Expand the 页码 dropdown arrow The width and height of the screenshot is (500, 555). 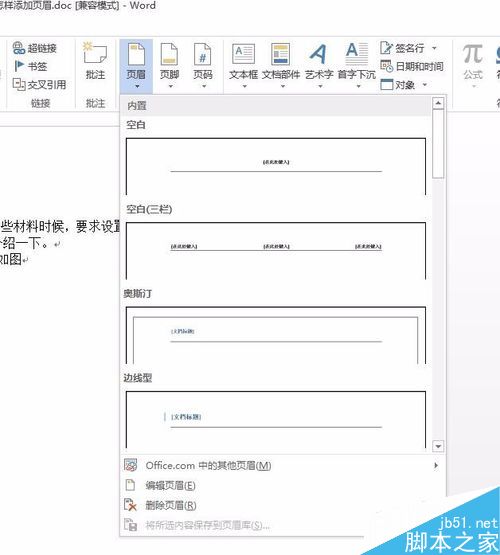click(x=203, y=86)
